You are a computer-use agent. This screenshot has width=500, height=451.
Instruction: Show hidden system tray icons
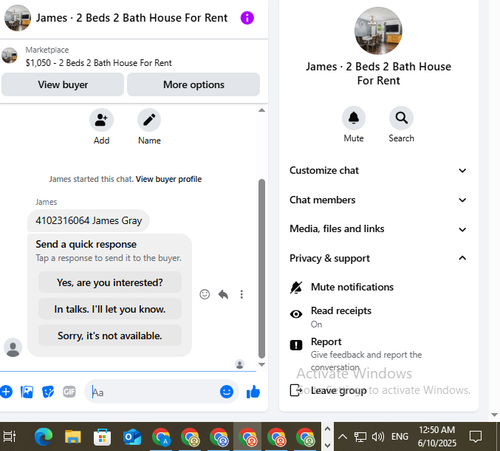pyautogui.click(x=342, y=437)
